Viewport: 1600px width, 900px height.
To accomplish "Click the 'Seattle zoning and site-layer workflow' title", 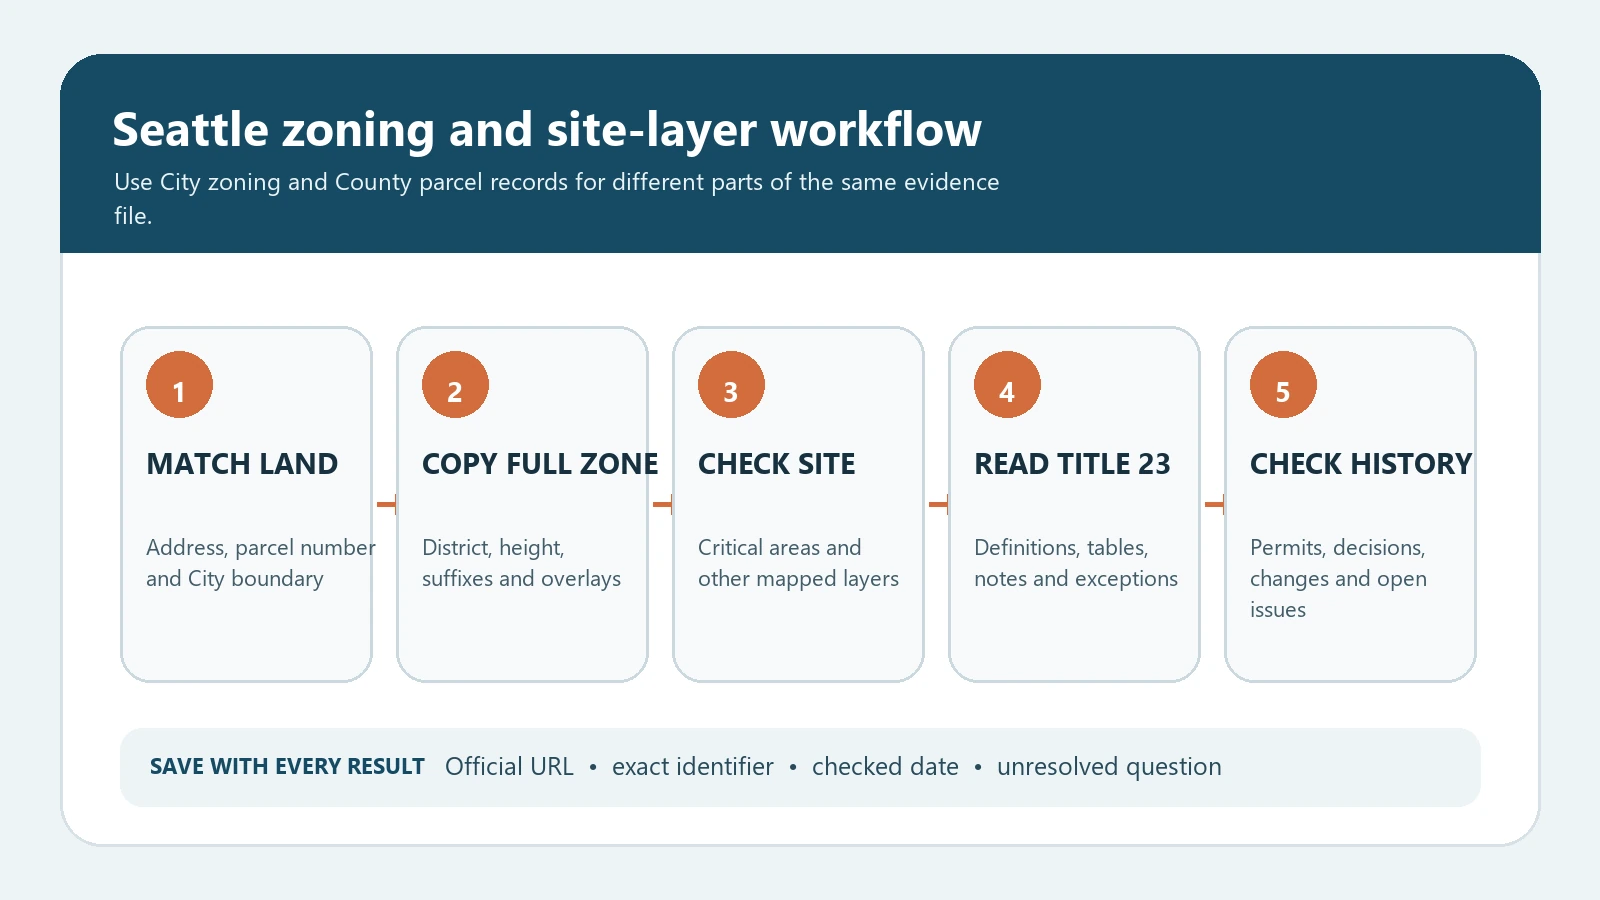I will [547, 130].
